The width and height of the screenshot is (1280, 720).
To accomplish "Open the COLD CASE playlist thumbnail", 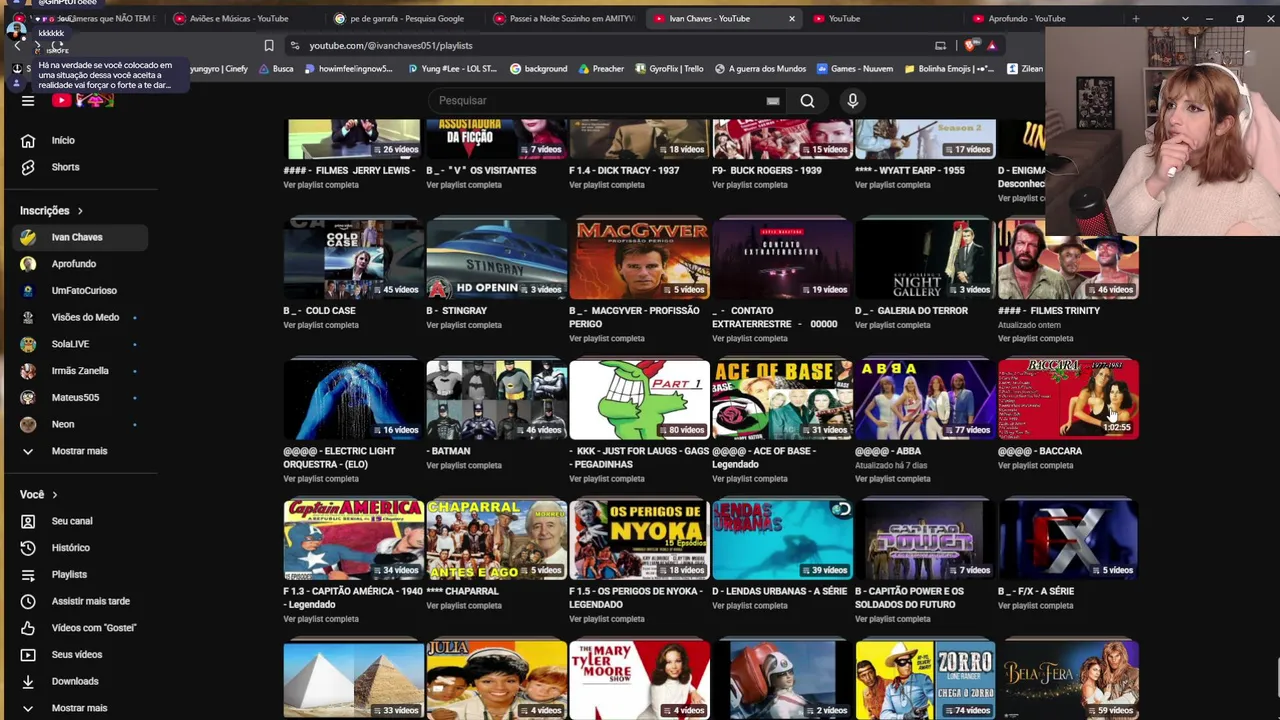I will click(353, 259).
